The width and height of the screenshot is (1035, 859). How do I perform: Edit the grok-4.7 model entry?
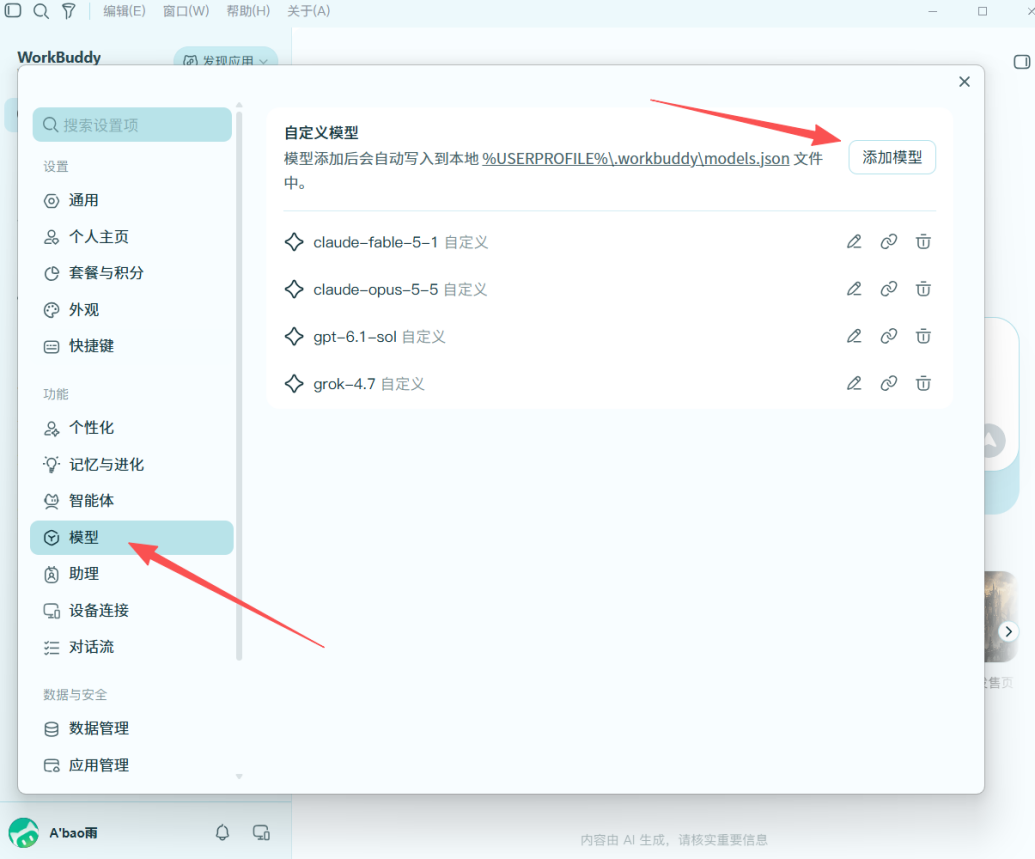pyautogui.click(x=854, y=384)
